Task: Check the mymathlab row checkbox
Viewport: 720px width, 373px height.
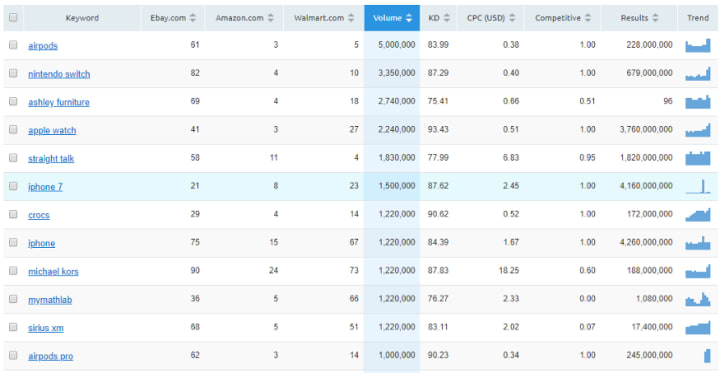Action: pos(13,299)
